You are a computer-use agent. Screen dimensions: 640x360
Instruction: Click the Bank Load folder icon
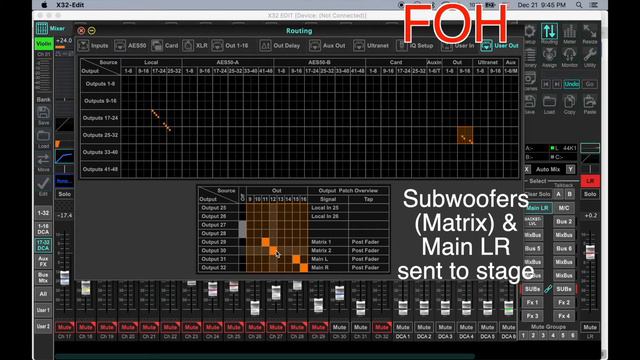point(43,137)
